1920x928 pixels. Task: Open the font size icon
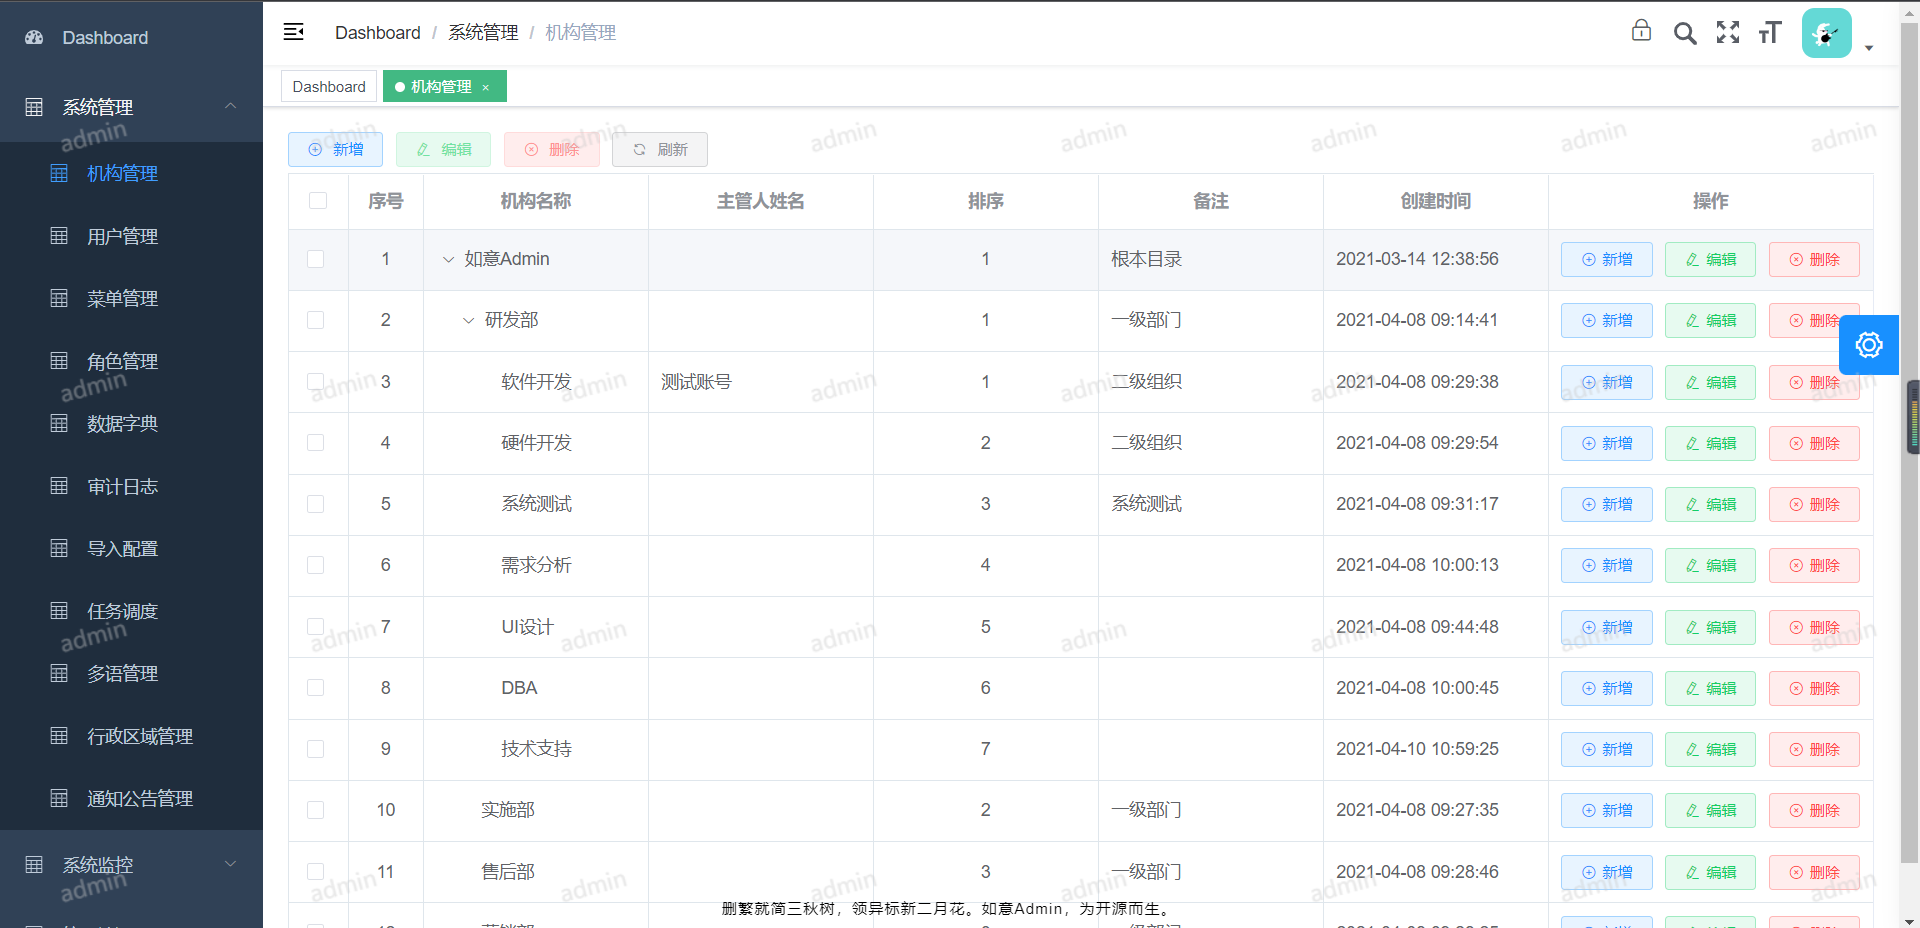[x=1770, y=33]
